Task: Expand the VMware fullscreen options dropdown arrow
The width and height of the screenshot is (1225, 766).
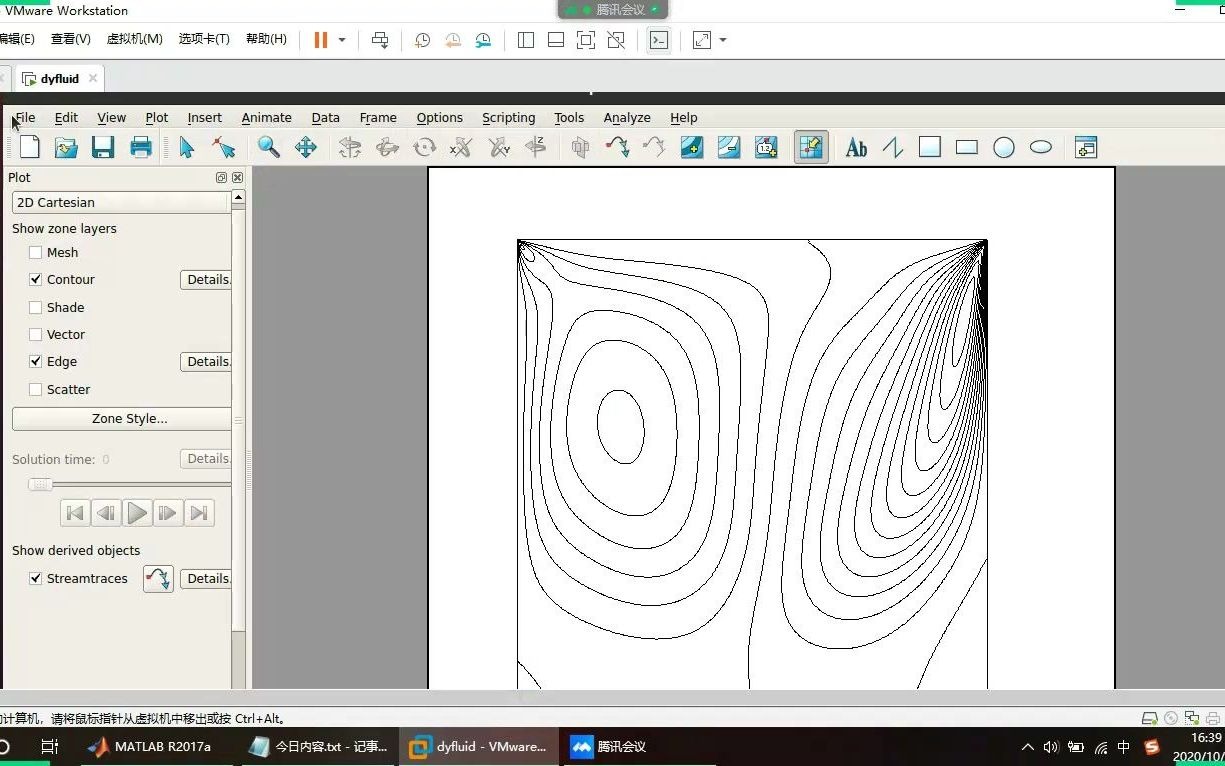Action: tap(723, 40)
